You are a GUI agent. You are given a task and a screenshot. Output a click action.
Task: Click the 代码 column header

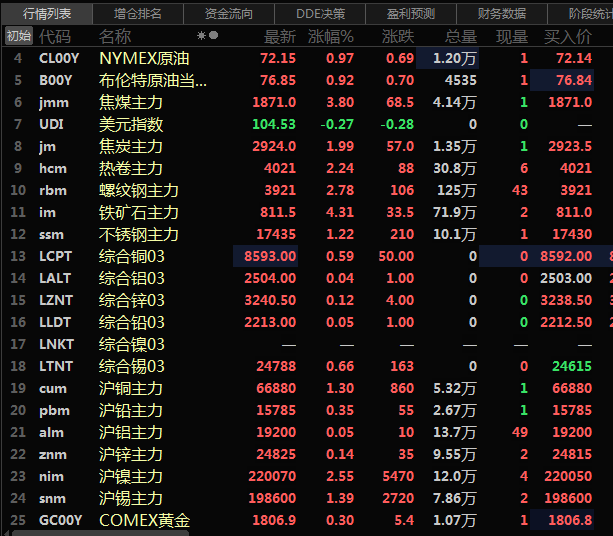(x=54, y=36)
